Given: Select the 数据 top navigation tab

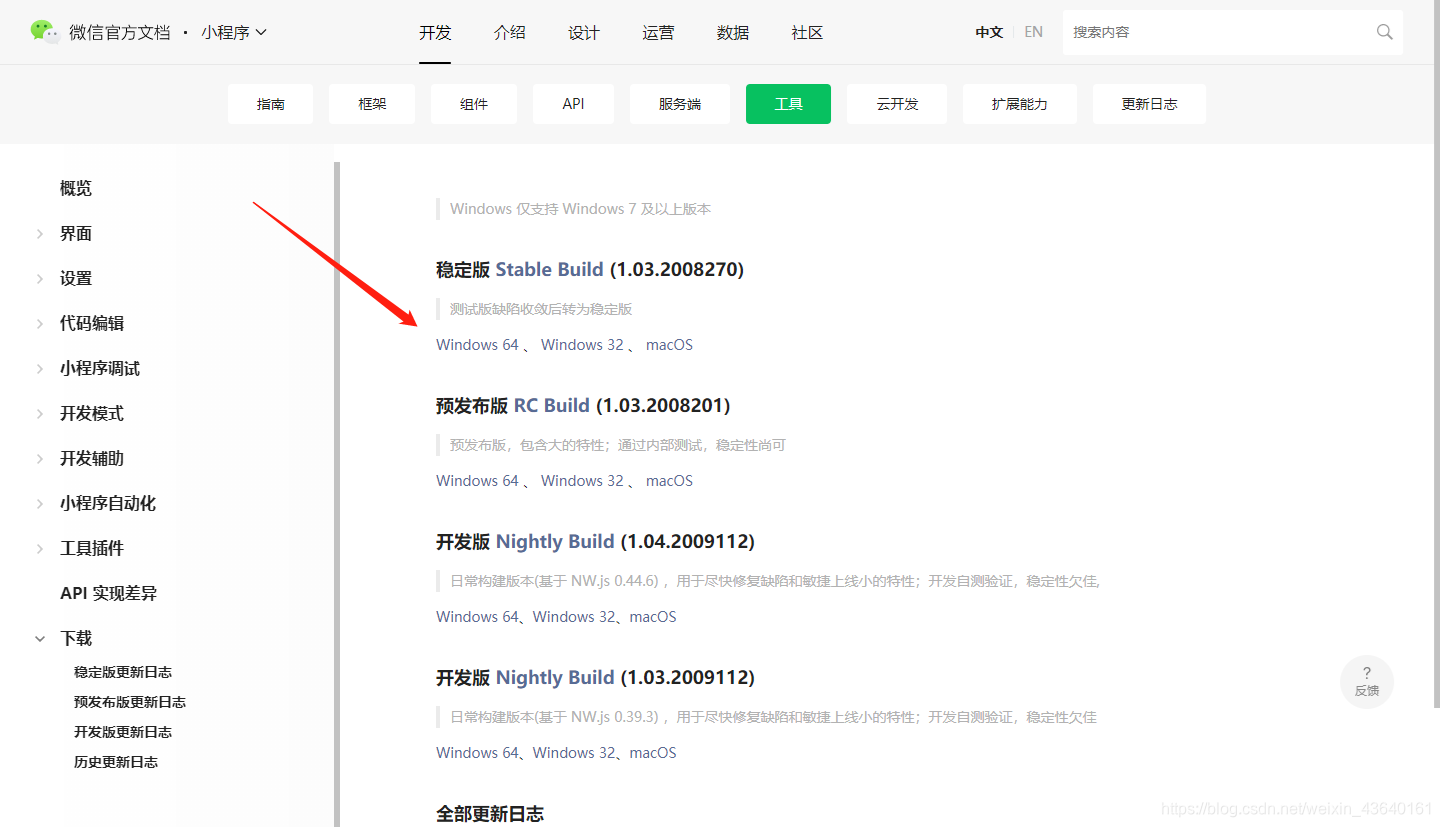Looking at the screenshot, I should (x=733, y=32).
